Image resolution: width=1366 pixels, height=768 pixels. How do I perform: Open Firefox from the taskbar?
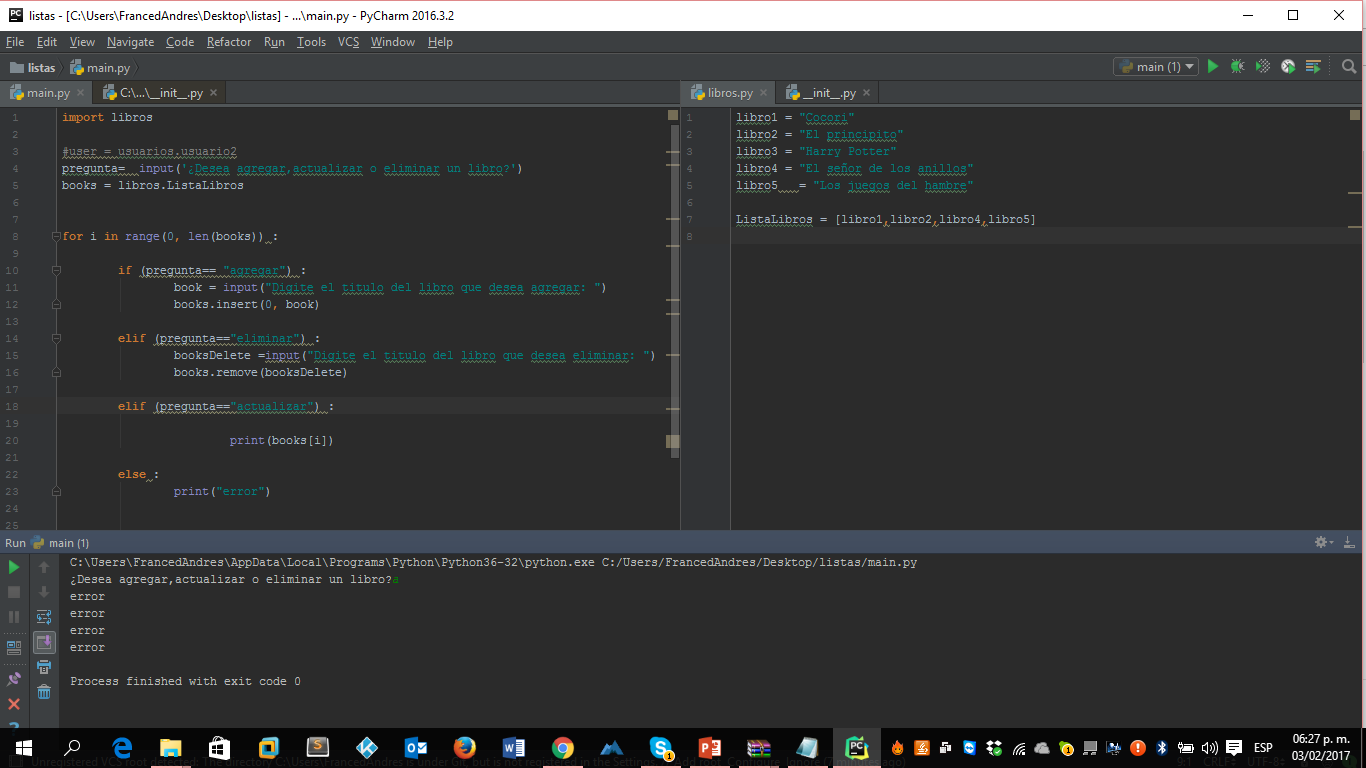[x=464, y=748]
